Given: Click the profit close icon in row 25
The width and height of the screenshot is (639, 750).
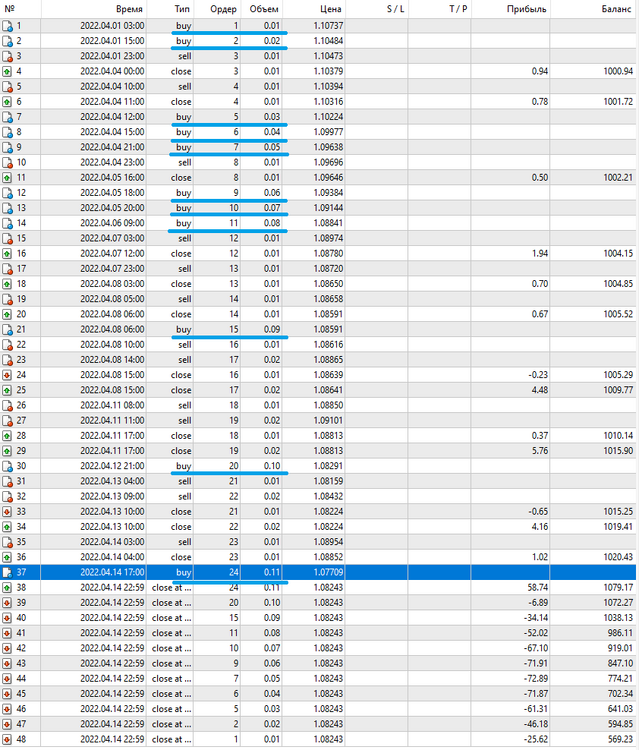Looking at the screenshot, I should tap(7, 391).
